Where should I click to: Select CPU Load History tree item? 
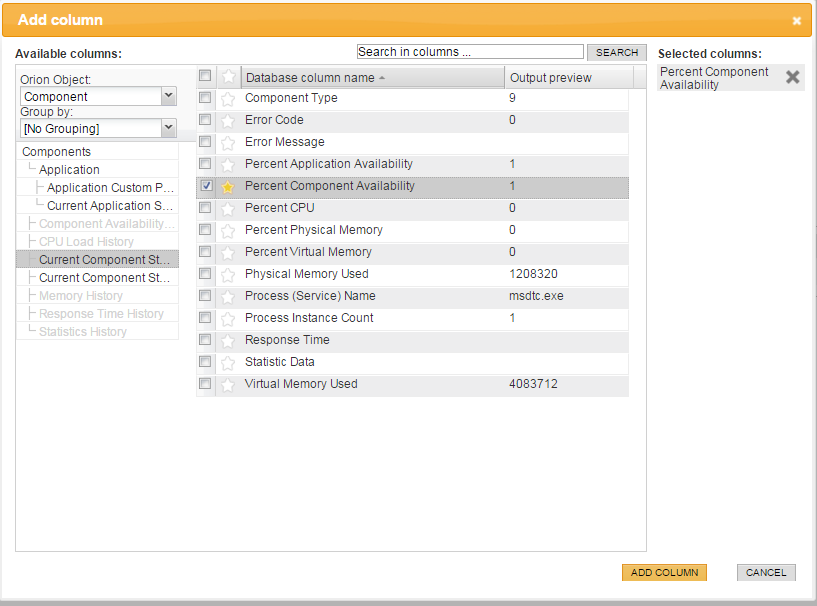pos(86,242)
